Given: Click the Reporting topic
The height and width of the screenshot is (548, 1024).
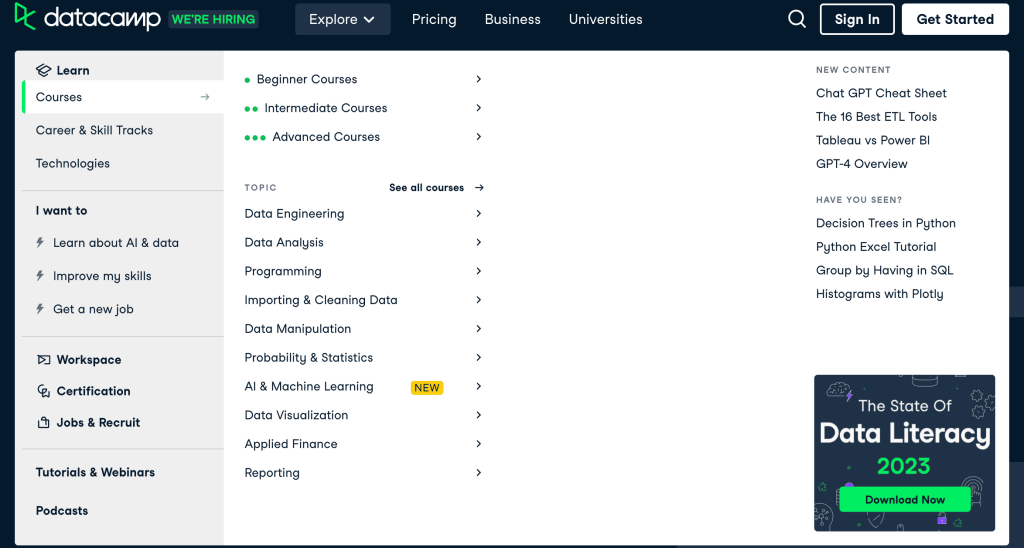Looking at the screenshot, I should pyautogui.click(x=272, y=473).
